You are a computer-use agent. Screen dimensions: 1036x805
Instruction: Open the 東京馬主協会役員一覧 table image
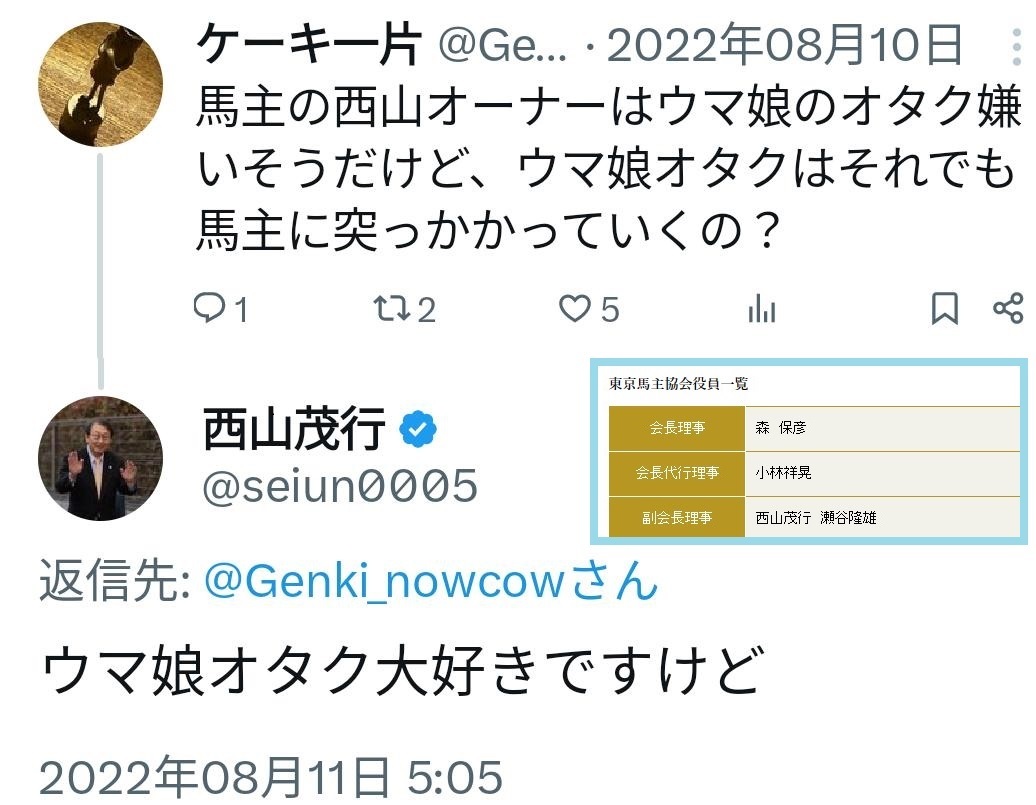tap(810, 452)
